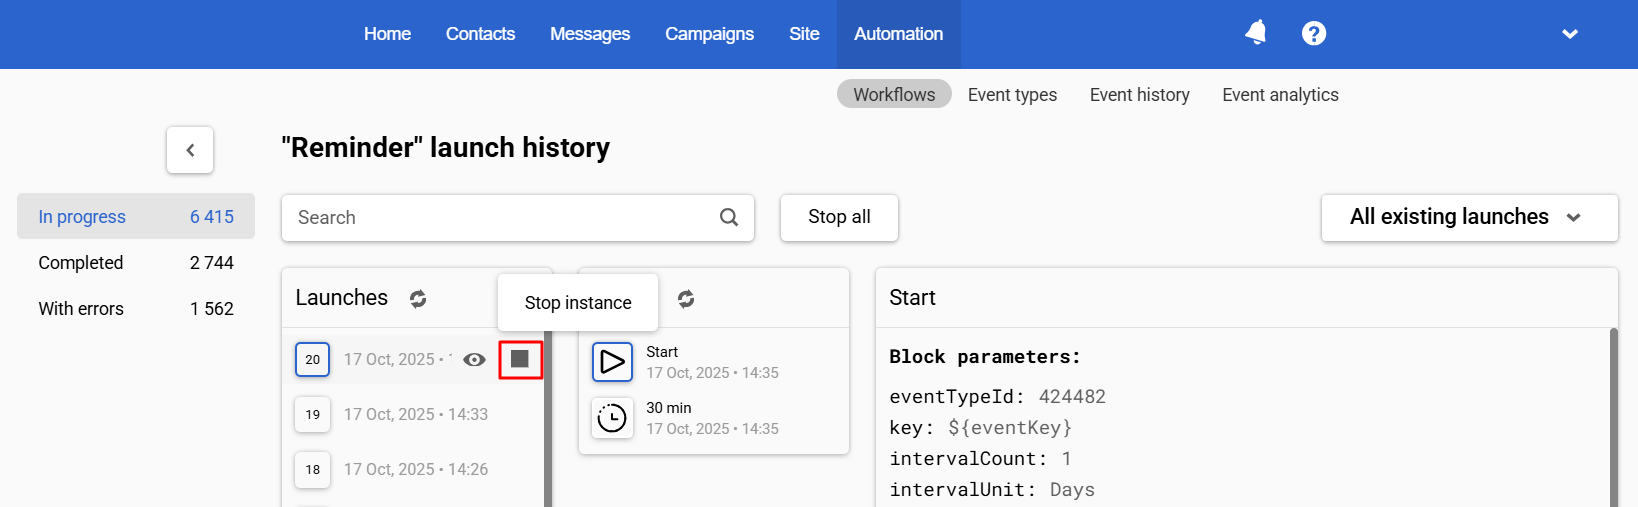Select the key value ${eventKey}
Viewport: 1638px width, 507px height.
click(1010, 427)
